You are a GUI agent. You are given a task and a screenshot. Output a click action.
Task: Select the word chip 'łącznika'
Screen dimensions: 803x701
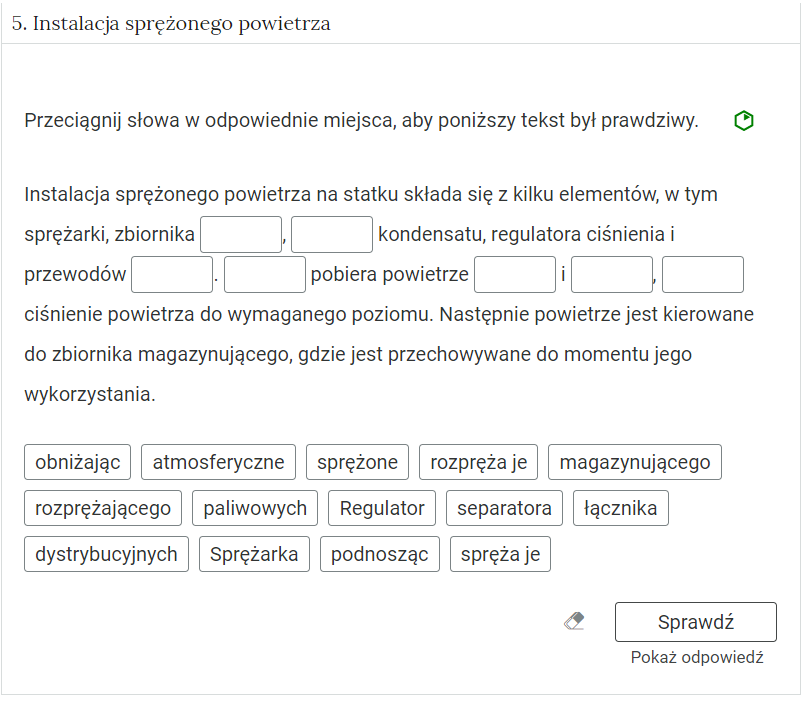click(620, 508)
